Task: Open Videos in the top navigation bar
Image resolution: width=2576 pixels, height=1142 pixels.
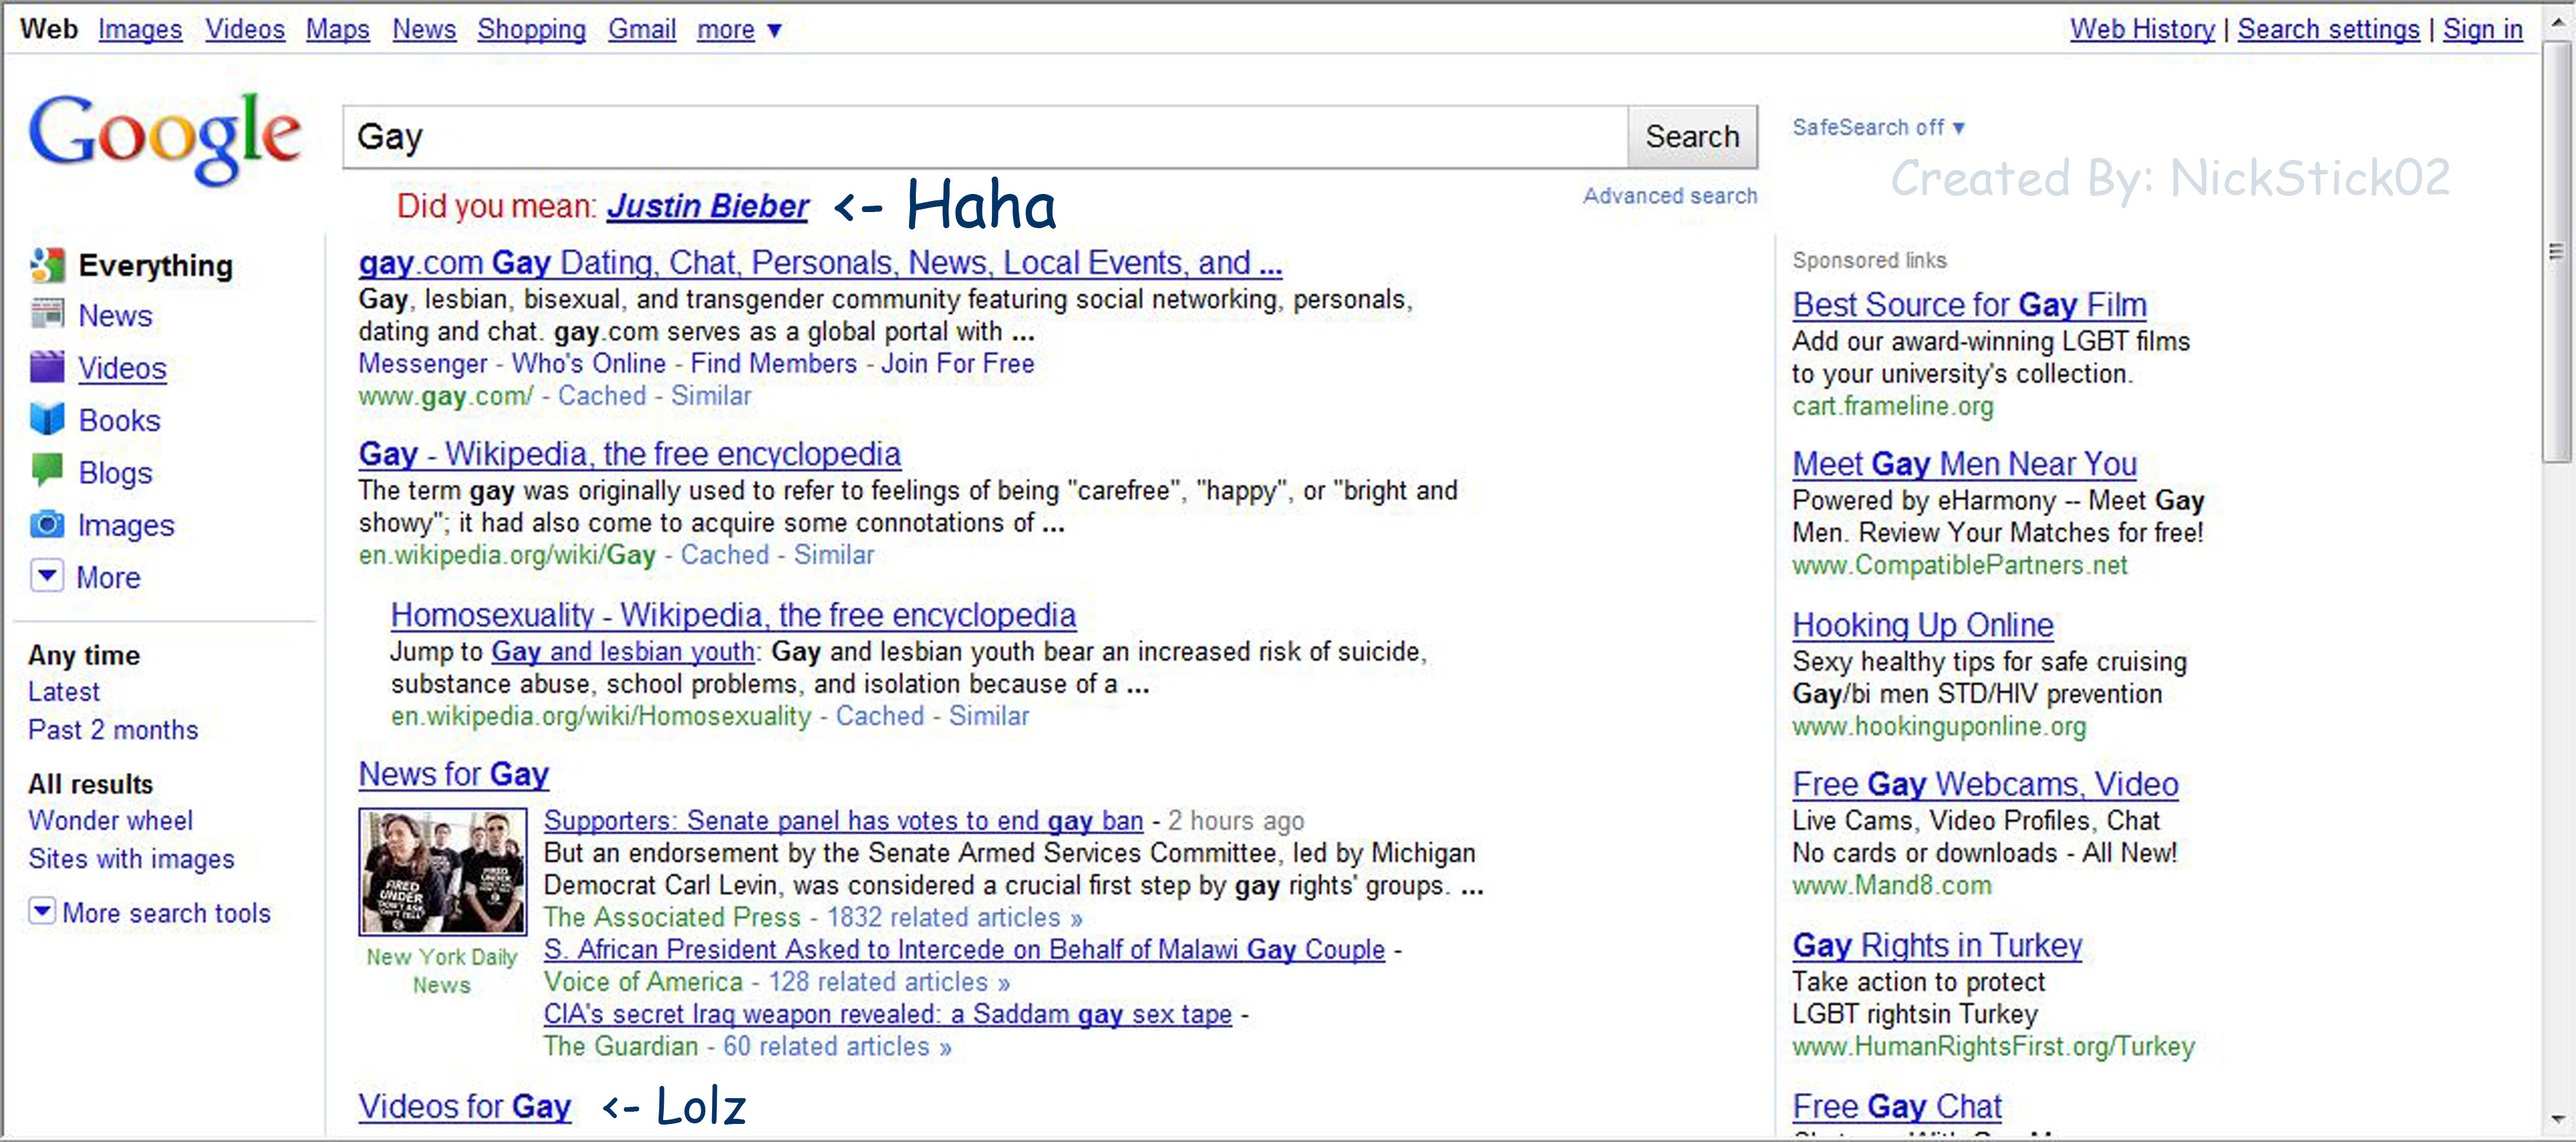Action: coord(245,30)
